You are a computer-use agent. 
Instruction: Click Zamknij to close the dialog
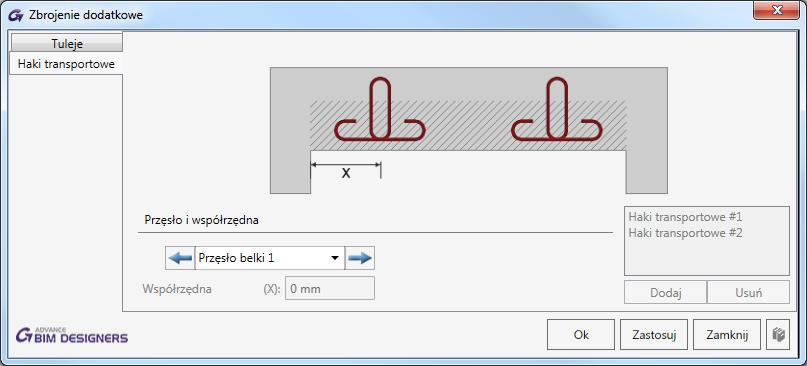727,335
